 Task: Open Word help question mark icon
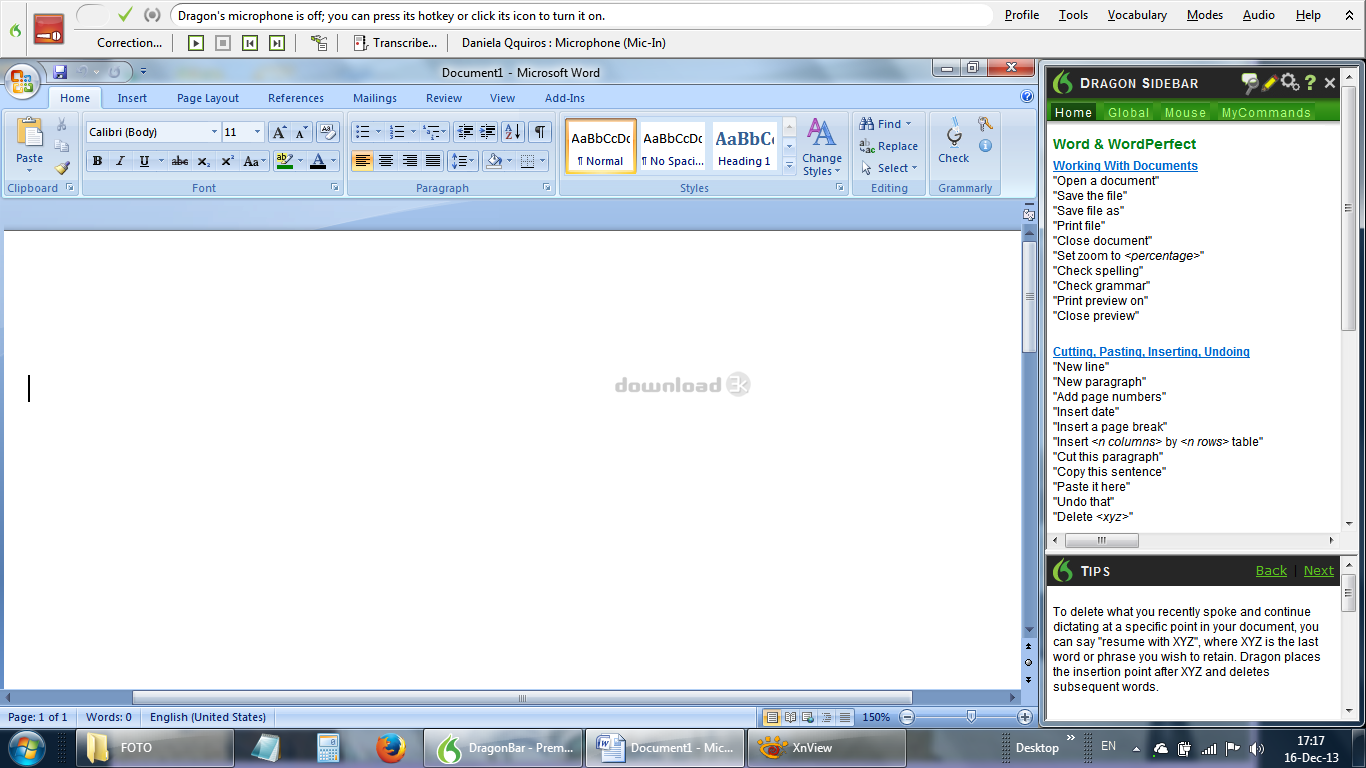[1027, 98]
